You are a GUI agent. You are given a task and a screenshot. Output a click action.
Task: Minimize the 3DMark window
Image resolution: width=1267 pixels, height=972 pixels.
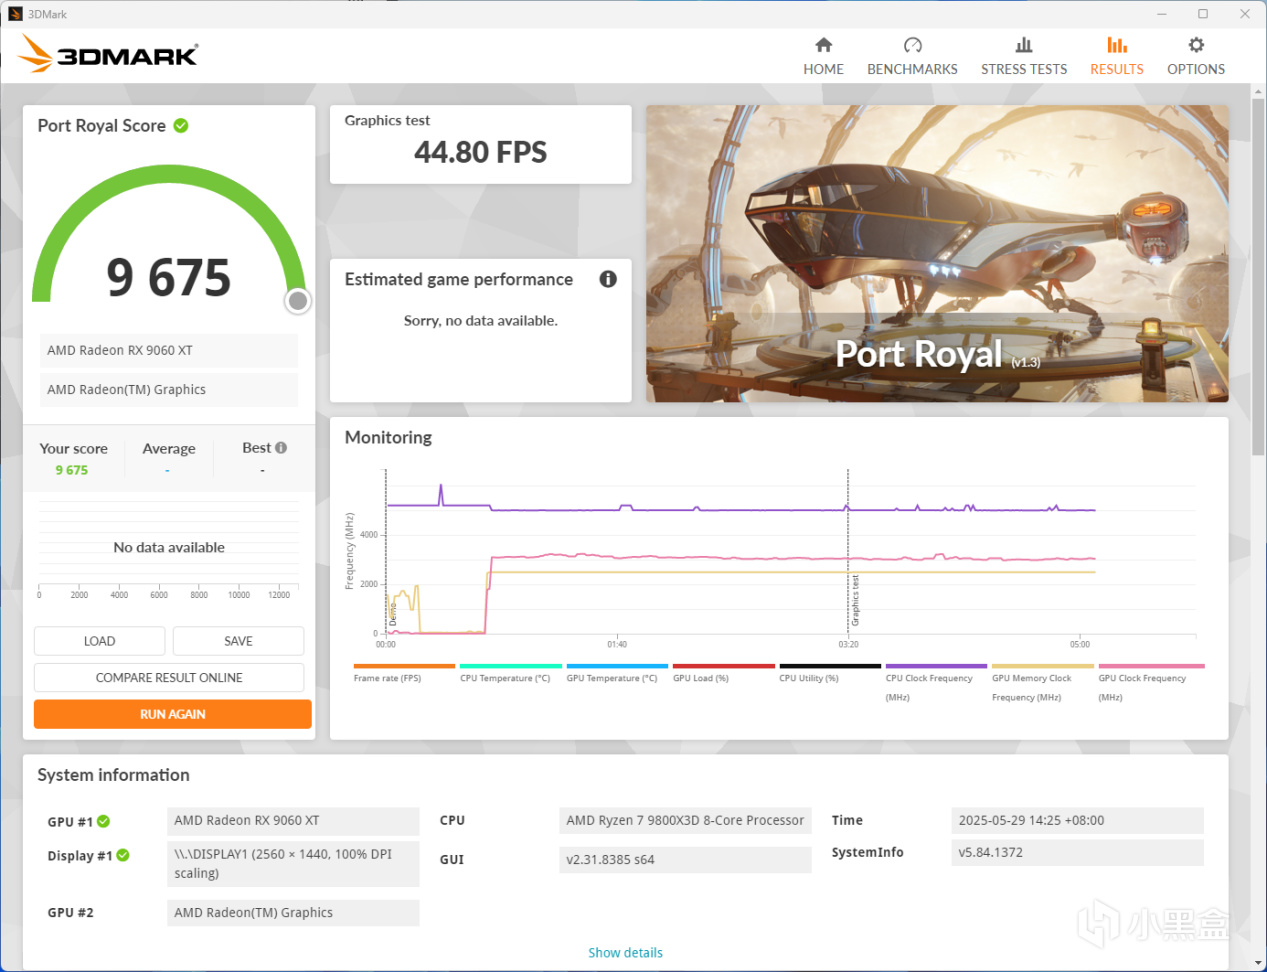(x=1162, y=14)
